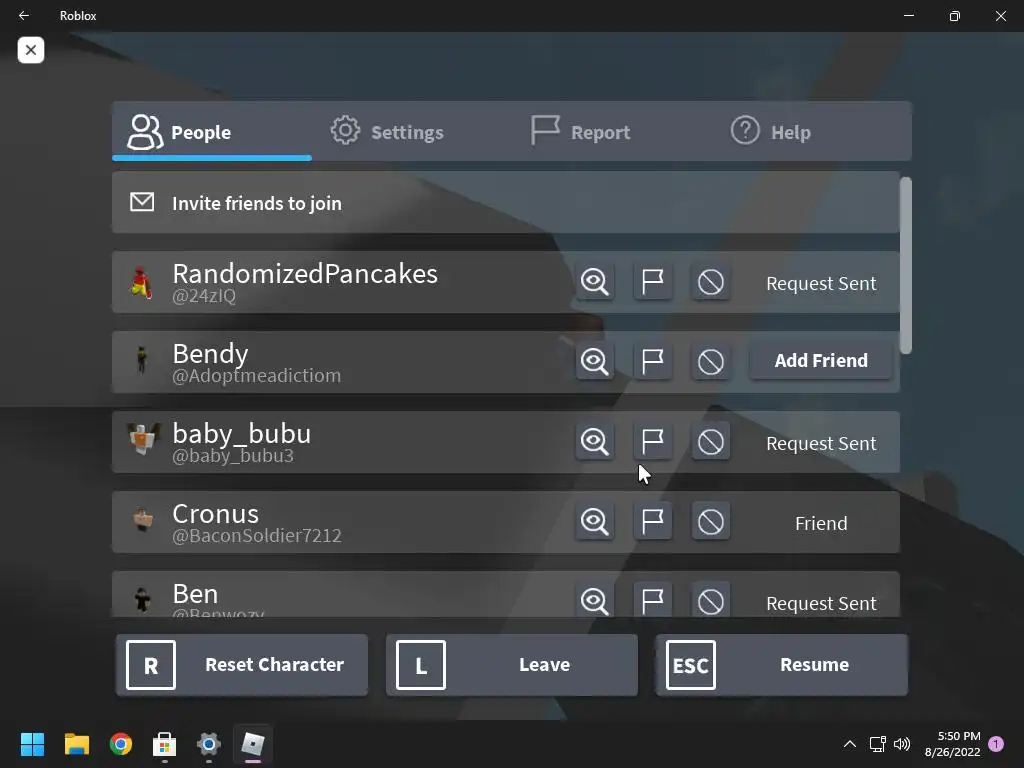Open the notification badge in the tray
1024x768 pixels.
(x=996, y=744)
